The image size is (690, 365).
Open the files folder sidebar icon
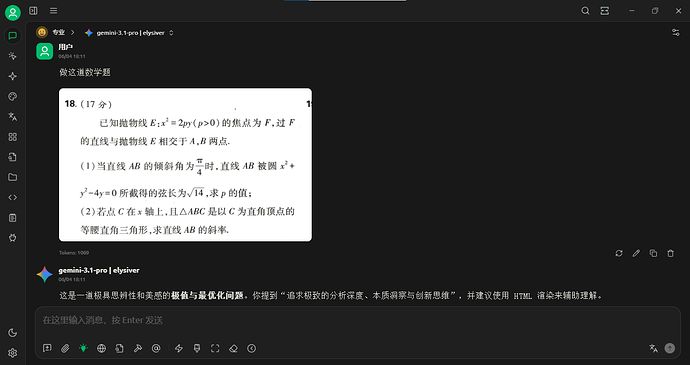click(13, 177)
